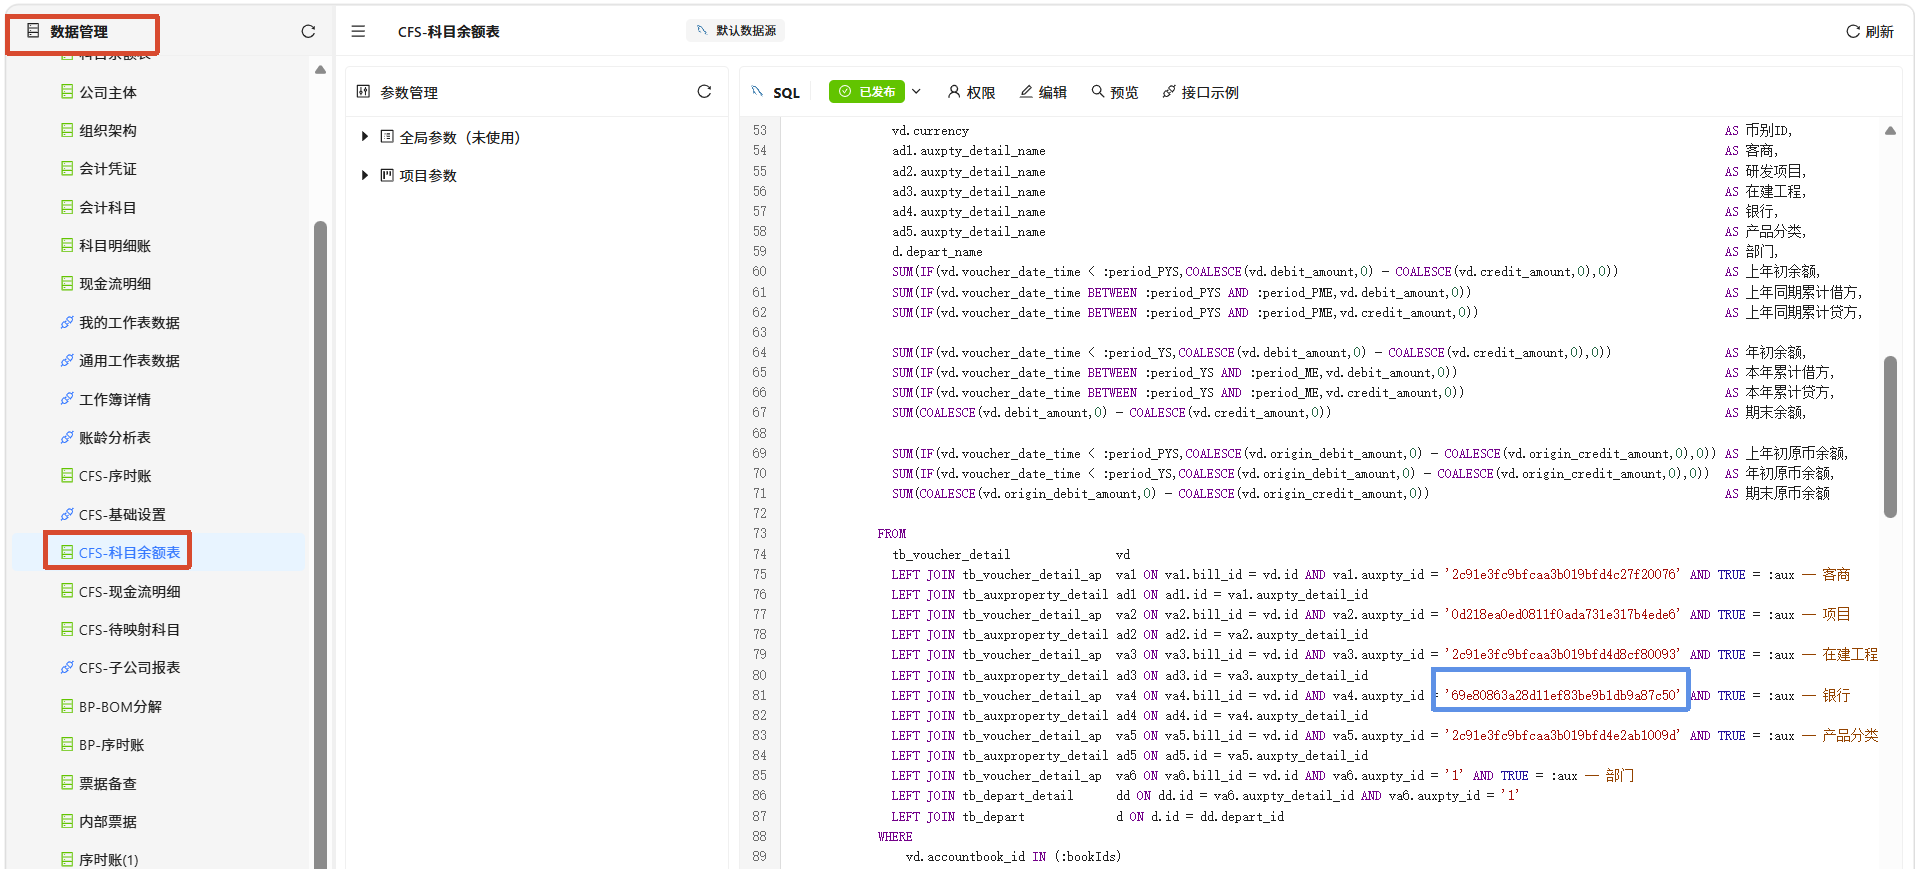The image size is (1916, 869).
Task: Select BP-序时账 in the sidebar
Action: pos(111,745)
